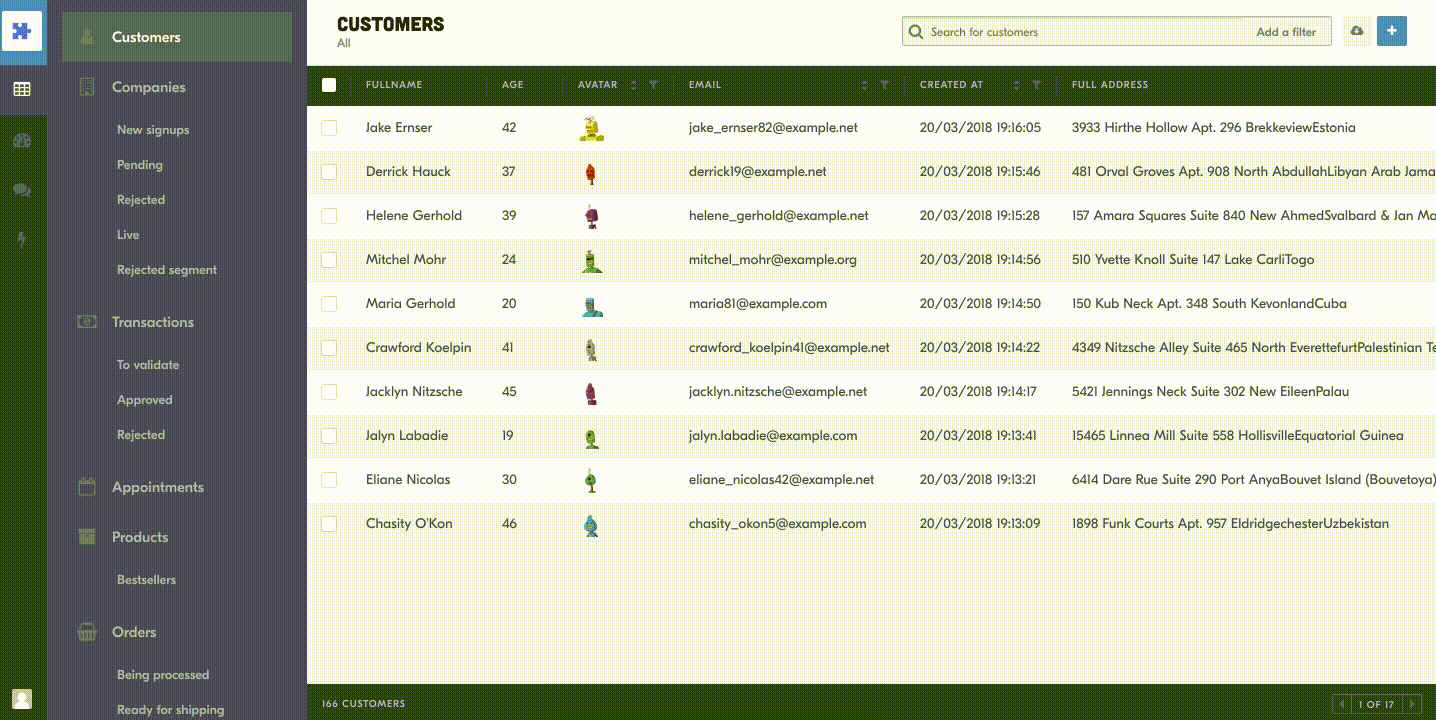Select To validate under Transactions
The image size is (1436, 720).
148,365
